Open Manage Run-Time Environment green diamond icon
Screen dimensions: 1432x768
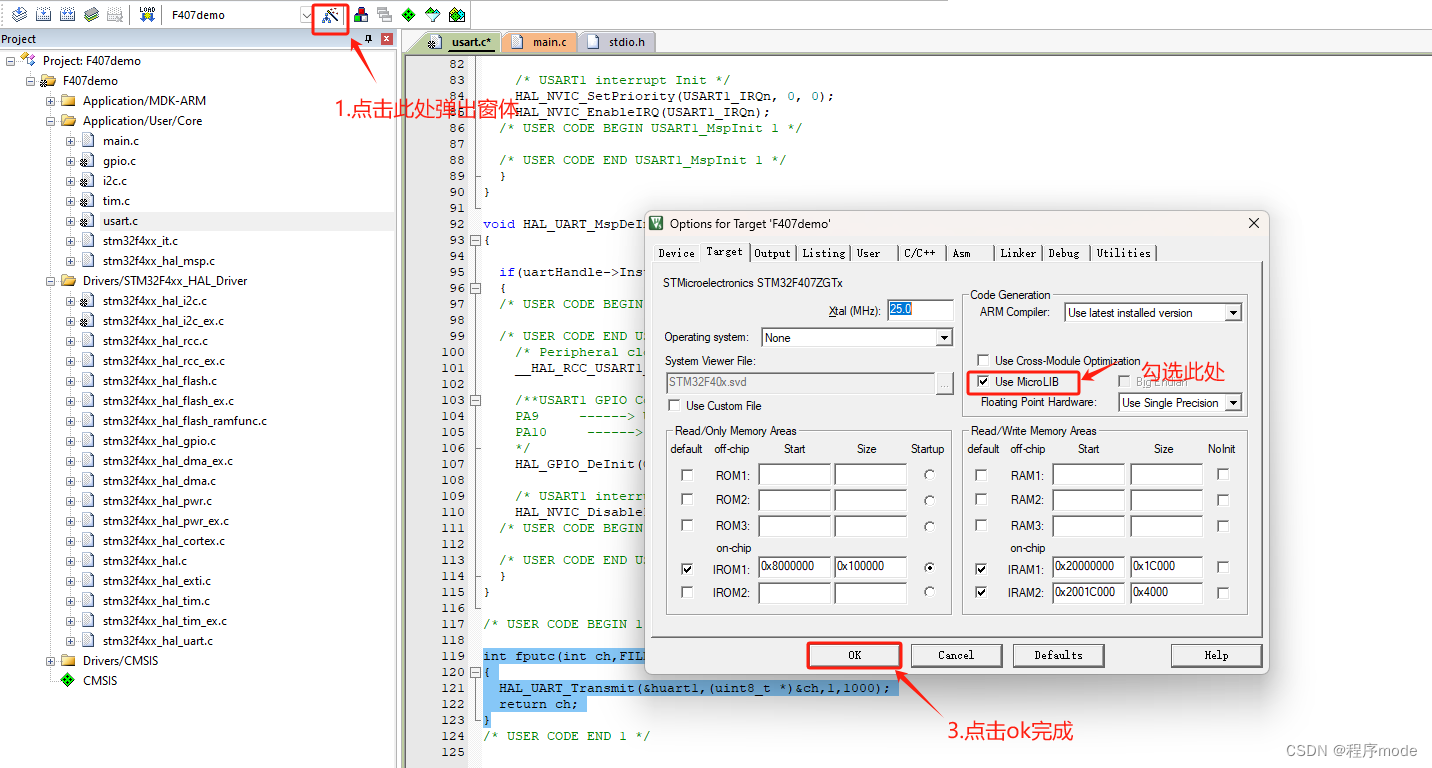point(408,15)
